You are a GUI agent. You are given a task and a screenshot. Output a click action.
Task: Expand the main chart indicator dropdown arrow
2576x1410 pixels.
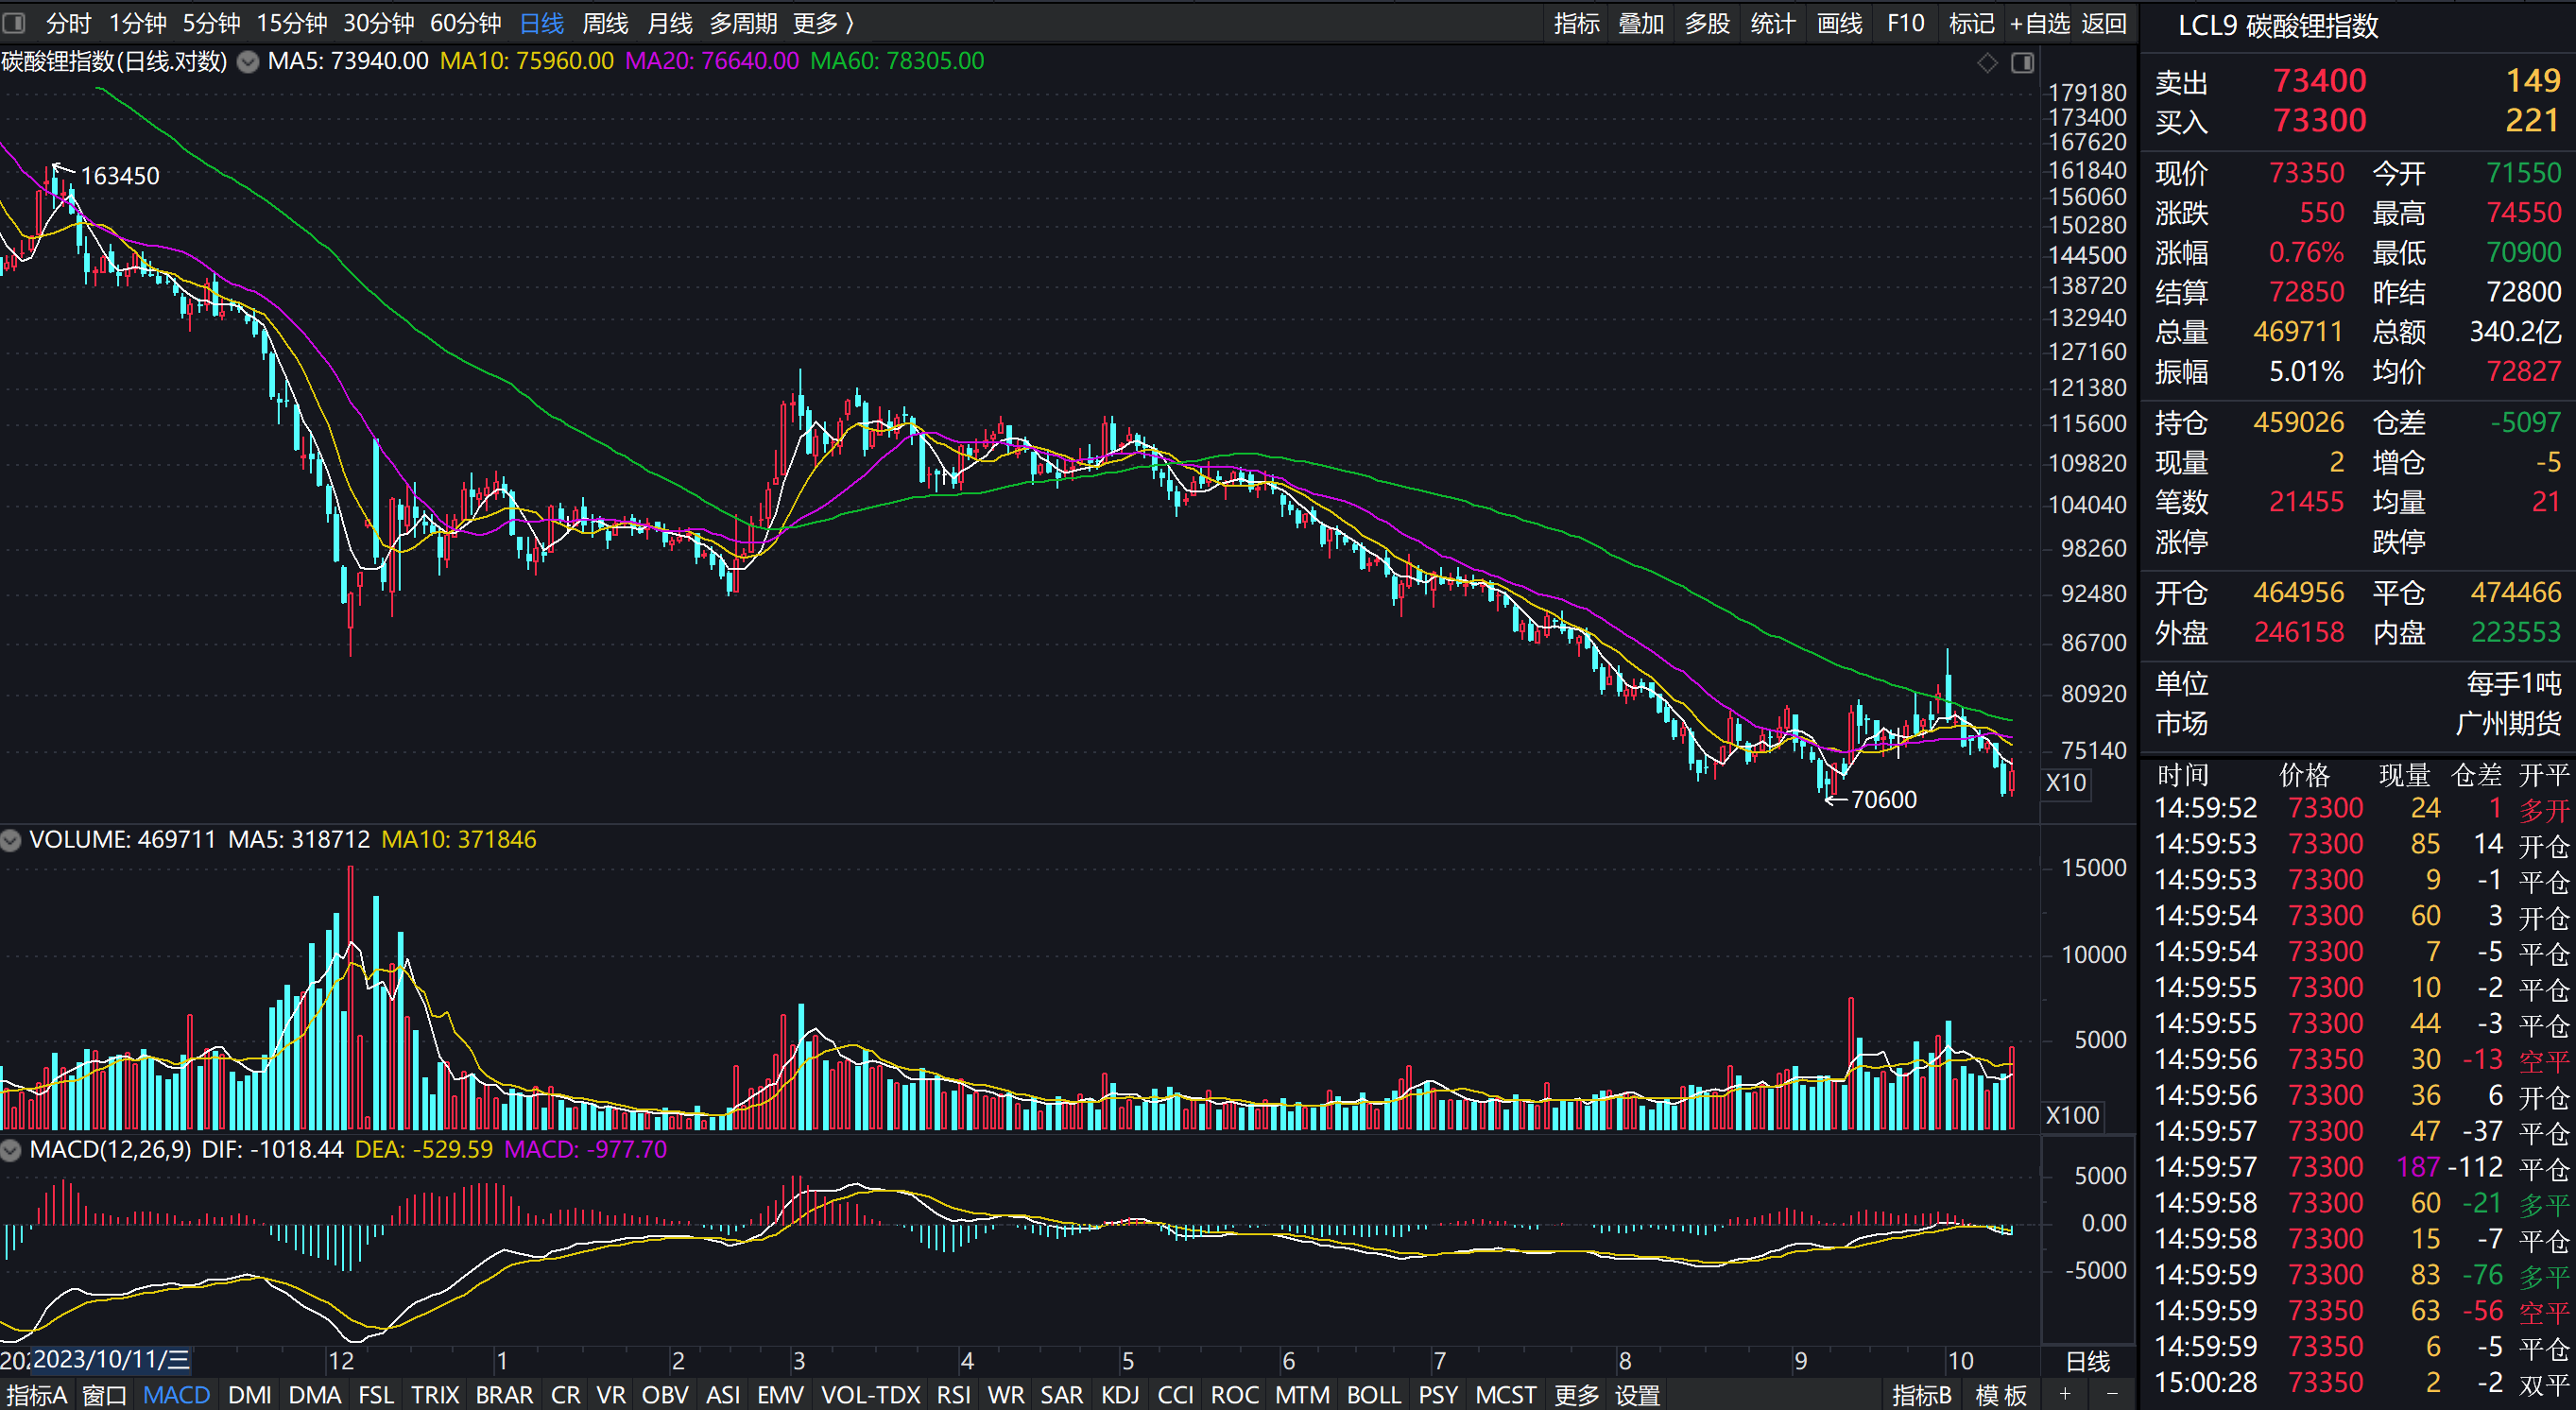[x=248, y=62]
